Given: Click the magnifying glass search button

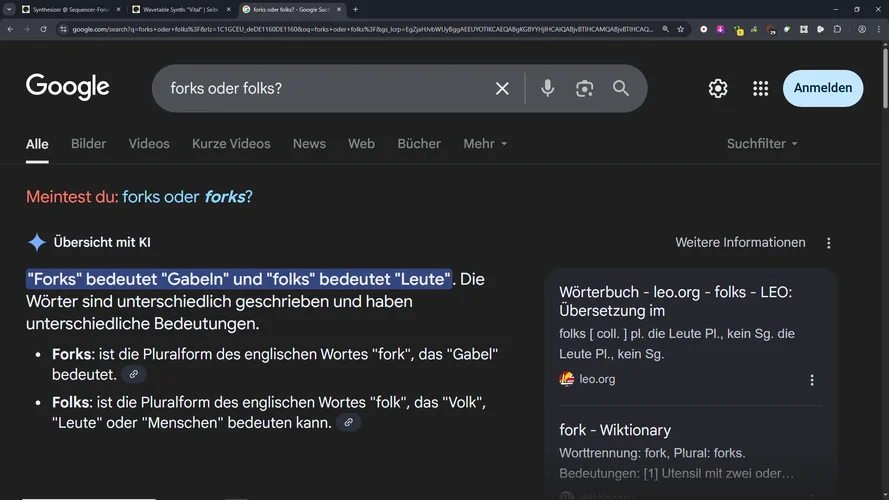Looking at the screenshot, I should click(x=621, y=89).
